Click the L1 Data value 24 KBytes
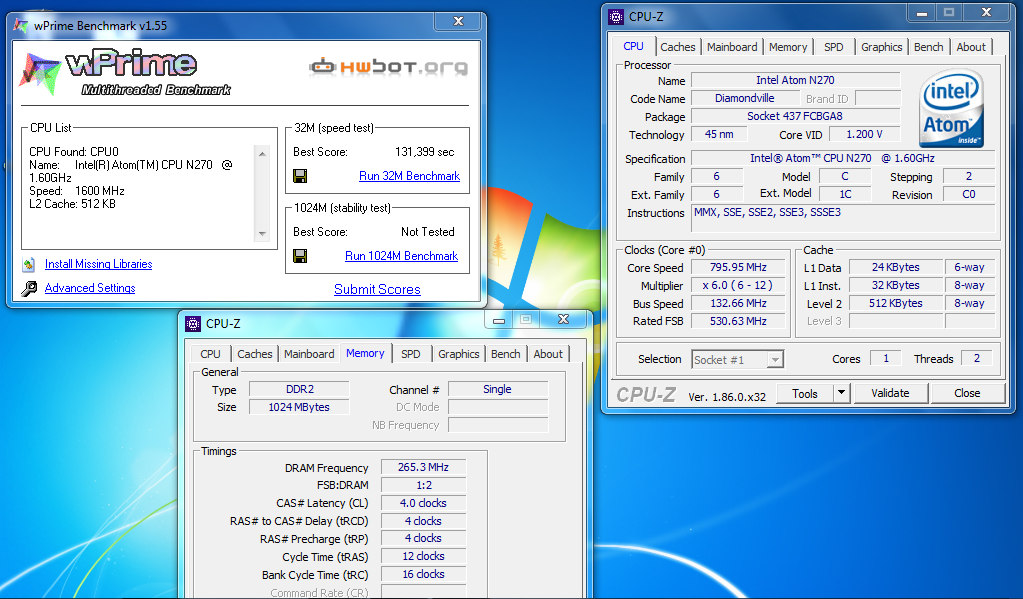The height and width of the screenshot is (599, 1023). [896, 268]
